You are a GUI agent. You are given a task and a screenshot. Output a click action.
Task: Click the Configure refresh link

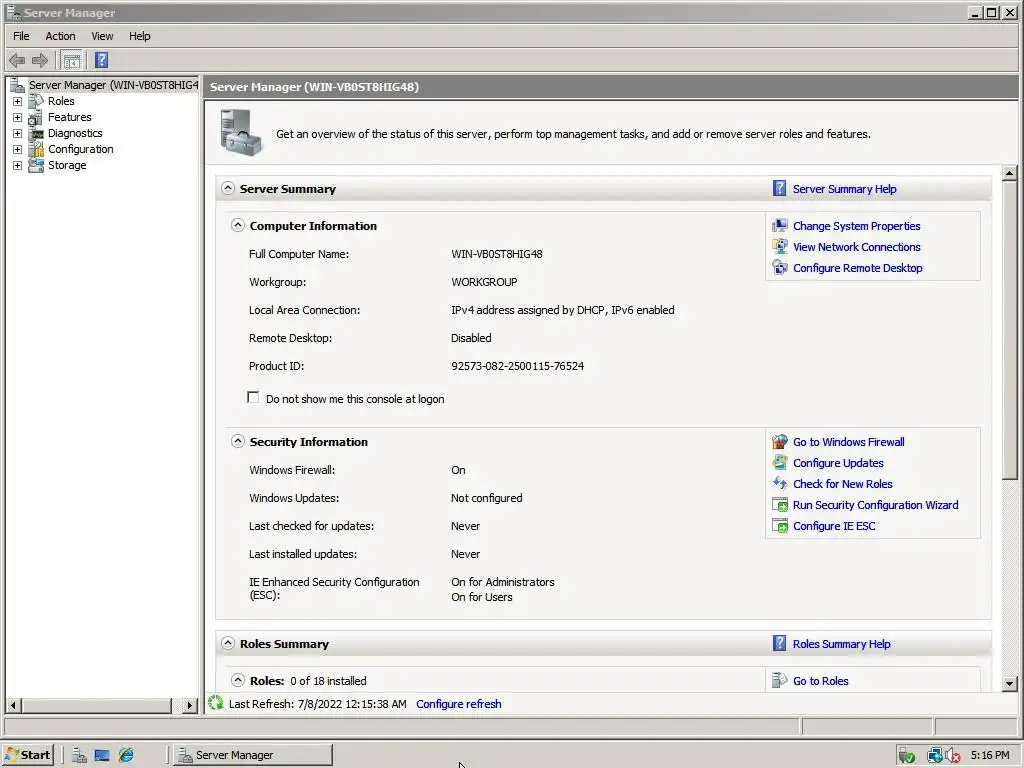tap(458, 704)
